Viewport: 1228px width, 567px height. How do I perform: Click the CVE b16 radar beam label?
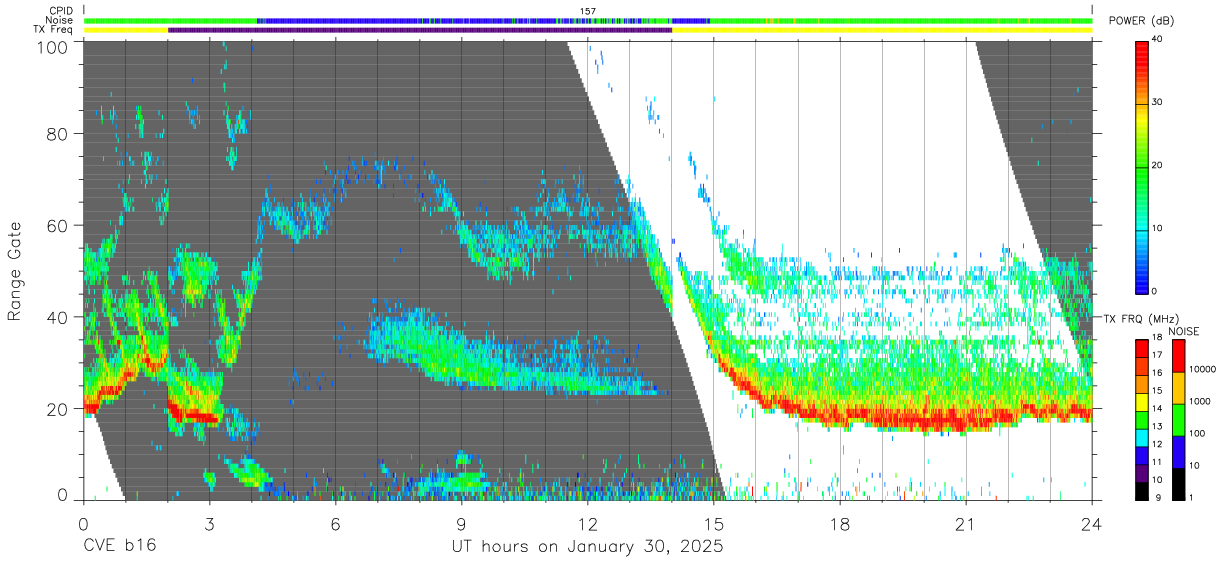click(x=119, y=547)
